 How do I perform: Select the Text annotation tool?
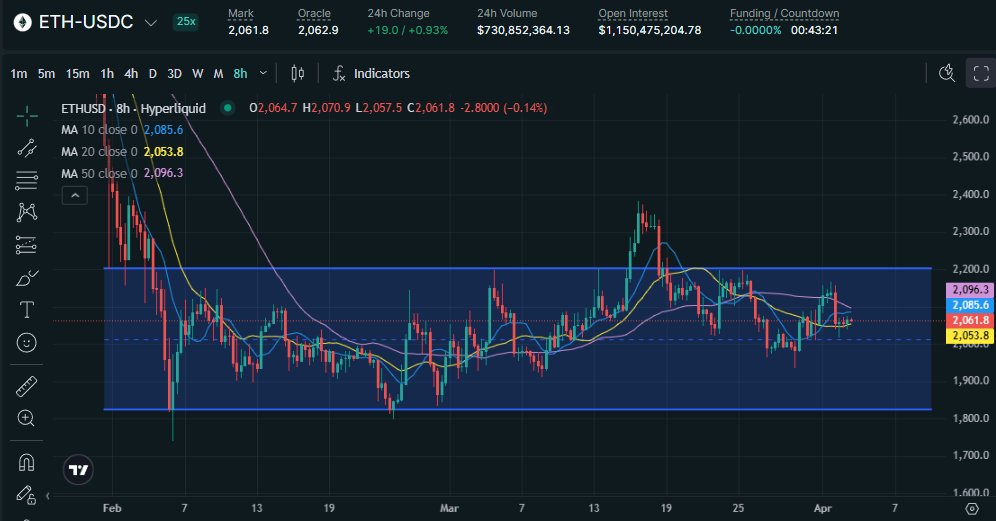click(x=27, y=310)
